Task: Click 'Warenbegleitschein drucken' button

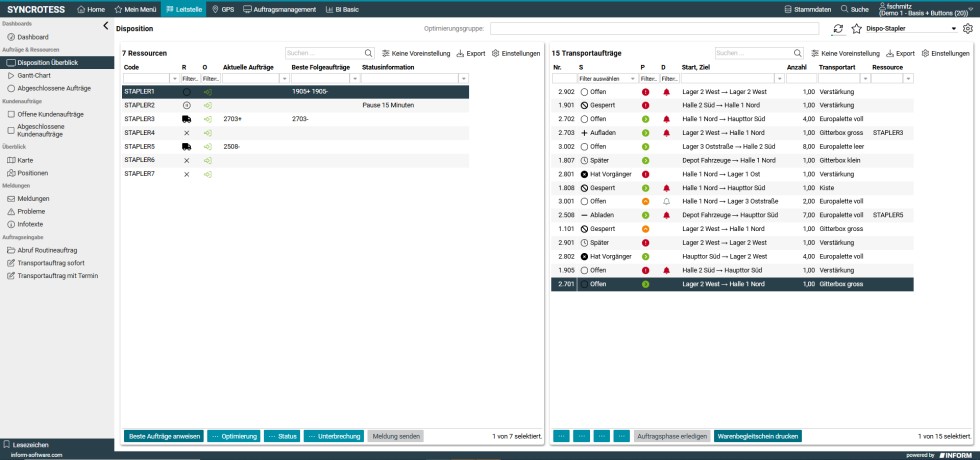Action: point(757,436)
